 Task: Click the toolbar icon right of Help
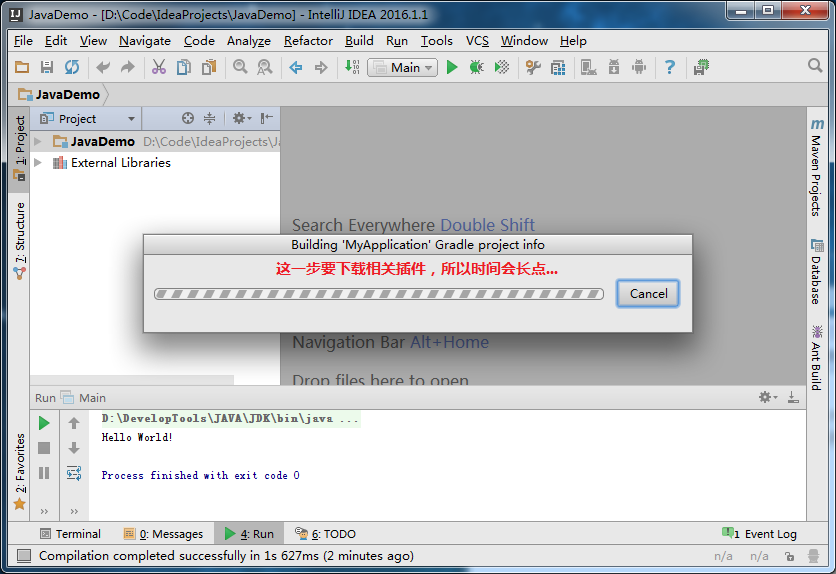[x=701, y=67]
